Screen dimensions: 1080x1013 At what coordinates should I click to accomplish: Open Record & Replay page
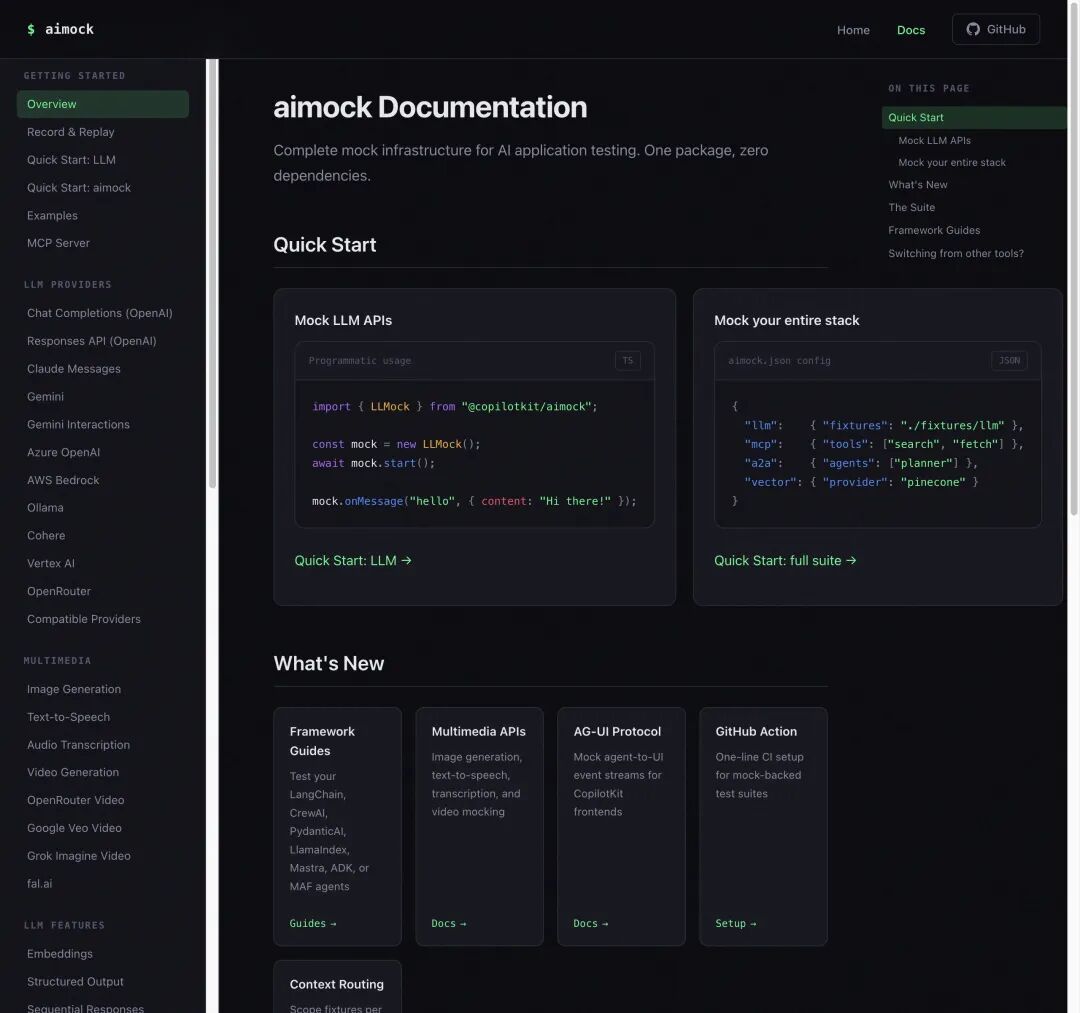103,132
